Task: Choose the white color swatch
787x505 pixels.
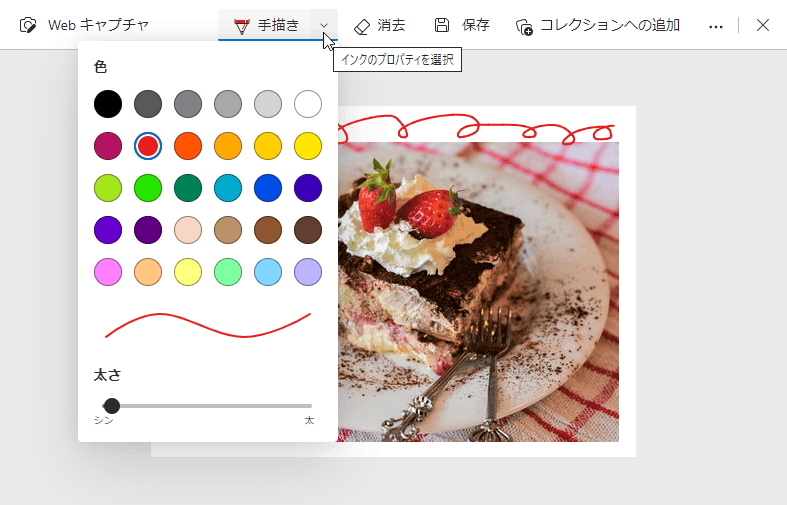Action: point(308,104)
